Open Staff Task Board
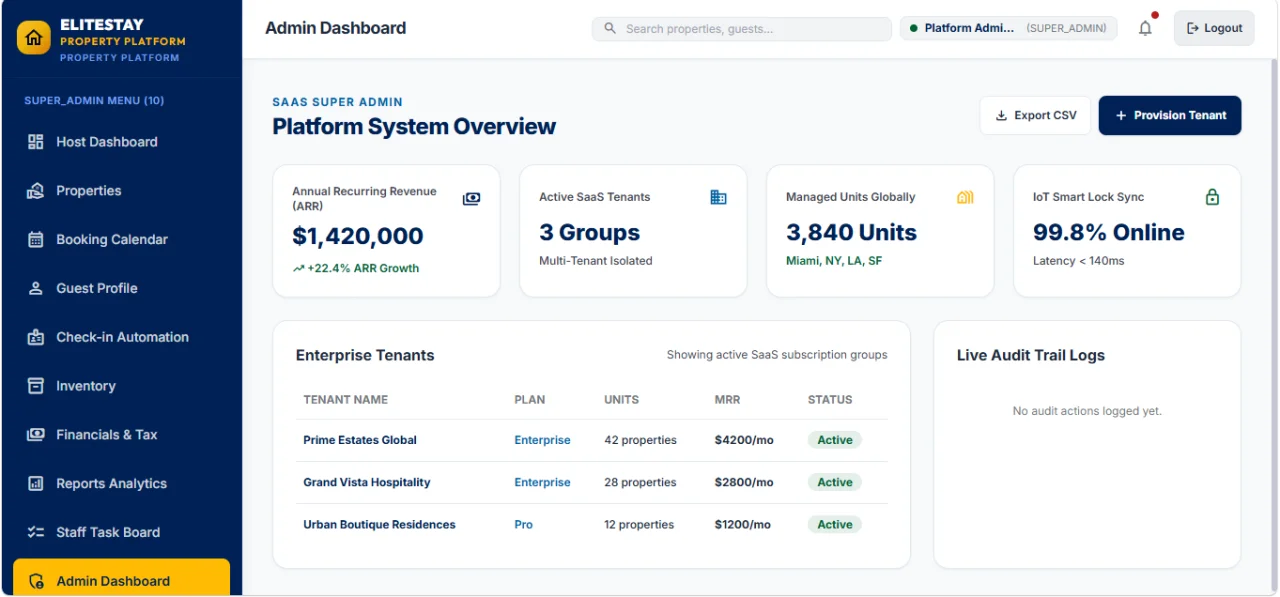Image resolution: width=1280 pixels, height=597 pixels. pyautogui.click(x=121, y=532)
